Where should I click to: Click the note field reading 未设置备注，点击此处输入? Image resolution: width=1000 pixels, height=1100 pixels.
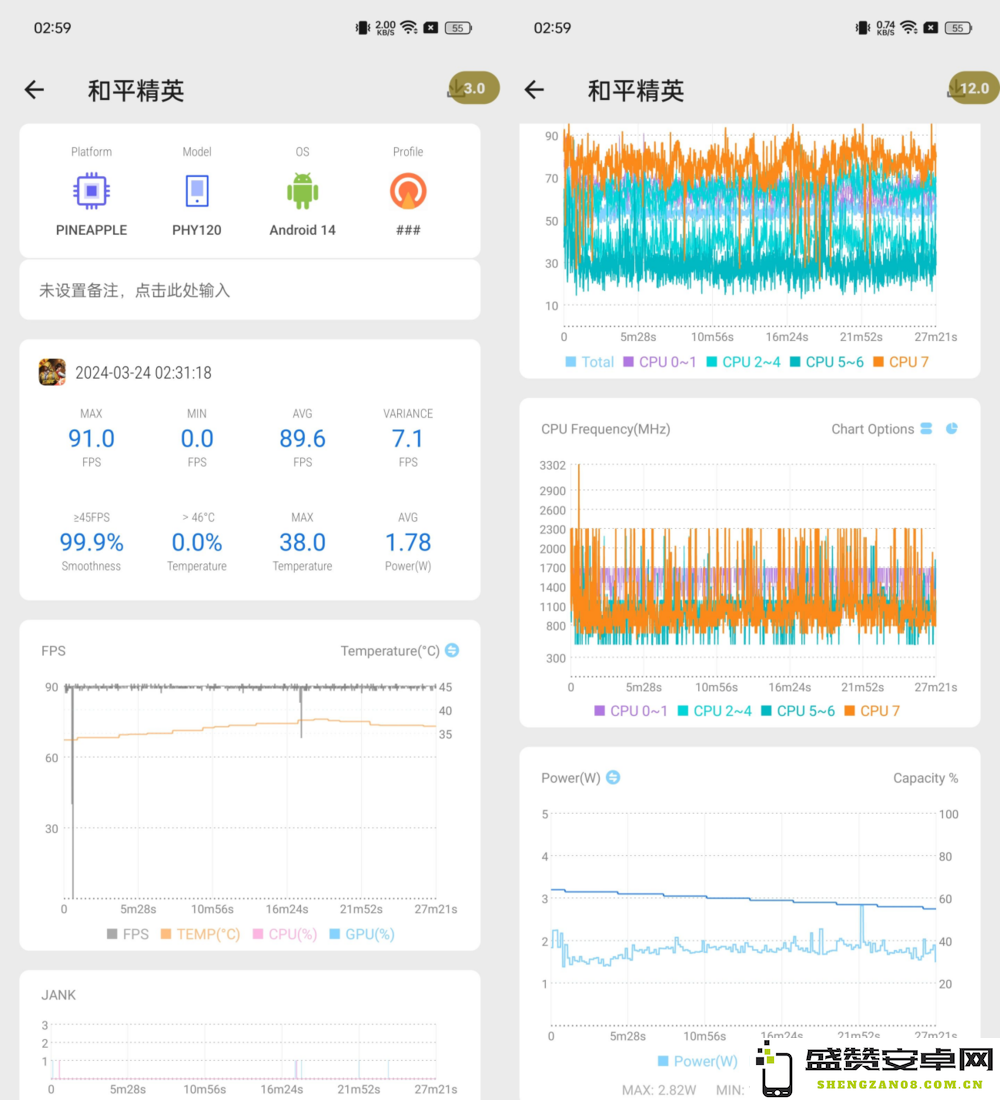pos(250,290)
